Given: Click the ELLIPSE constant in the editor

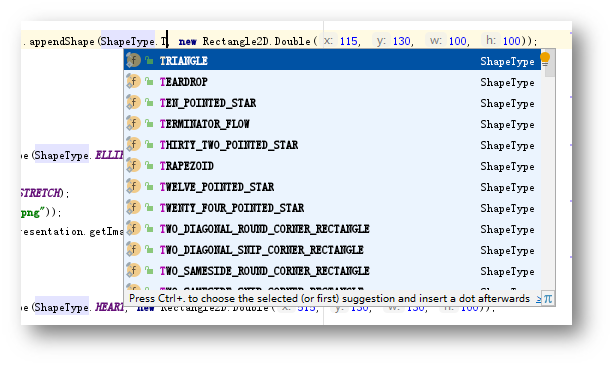Looking at the screenshot, I should tap(110, 155).
